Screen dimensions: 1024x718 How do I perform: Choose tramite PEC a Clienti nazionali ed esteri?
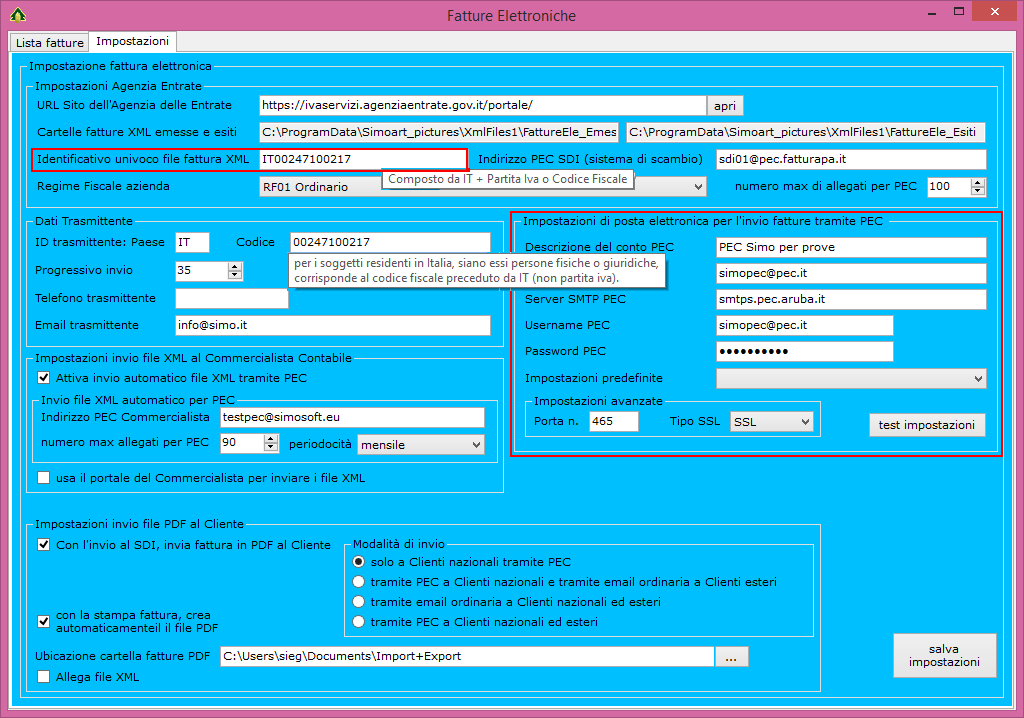pos(358,622)
